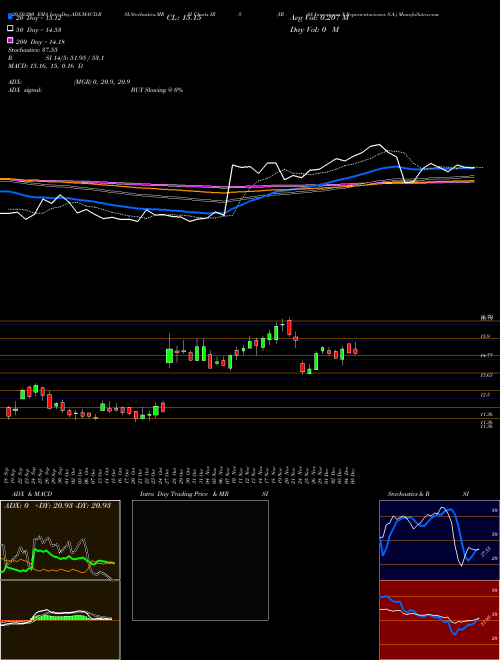
Task: Click the last red candlestick on the right
Action: click(355, 351)
